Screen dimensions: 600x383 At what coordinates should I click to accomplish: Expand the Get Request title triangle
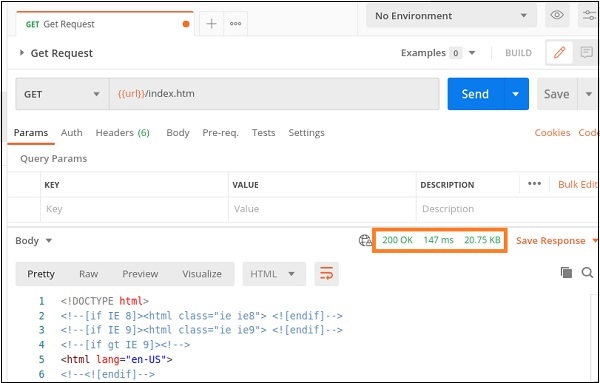point(22,53)
